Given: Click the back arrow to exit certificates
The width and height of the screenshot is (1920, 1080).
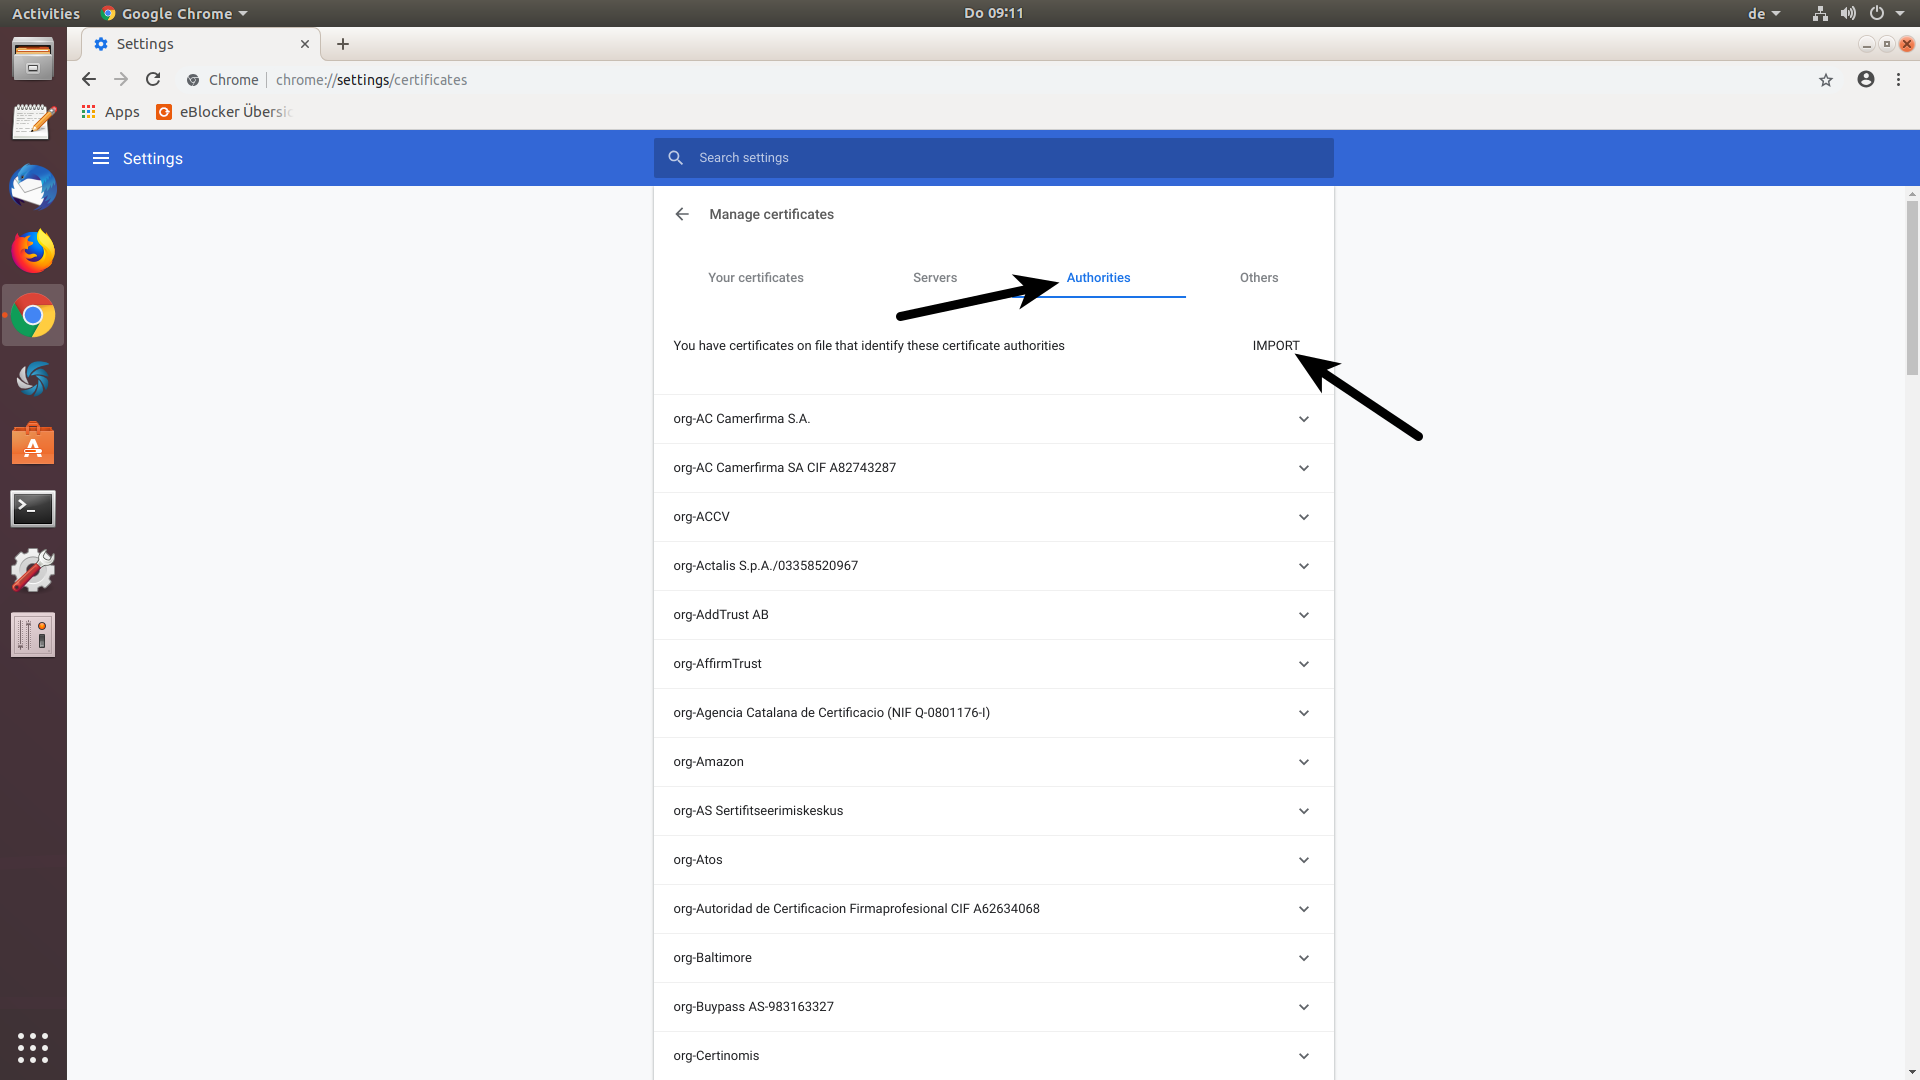Looking at the screenshot, I should (x=682, y=214).
